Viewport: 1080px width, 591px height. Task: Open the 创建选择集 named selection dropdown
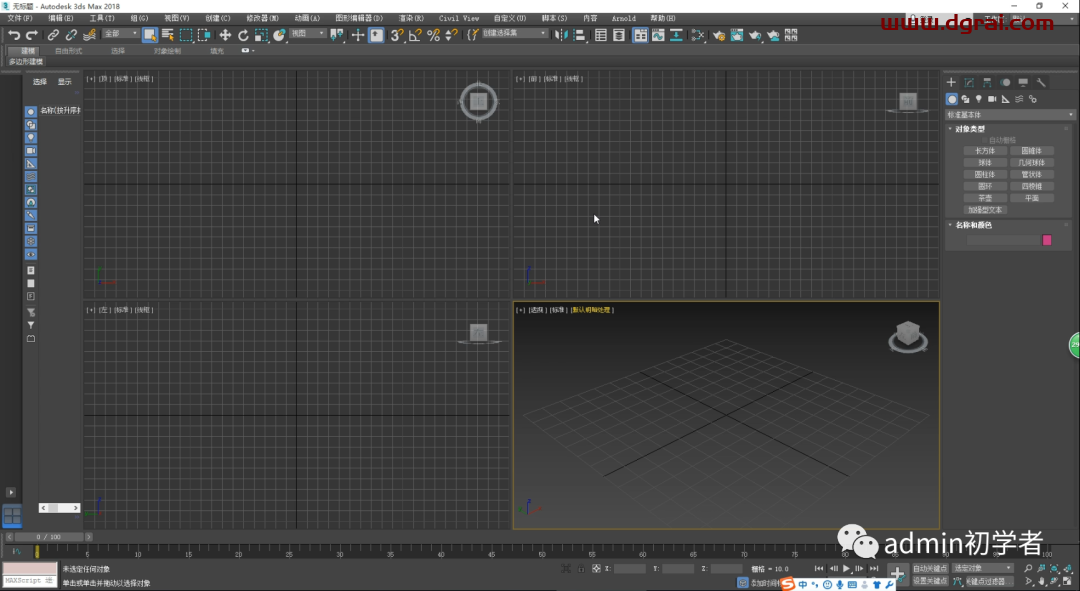tap(515, 34)
